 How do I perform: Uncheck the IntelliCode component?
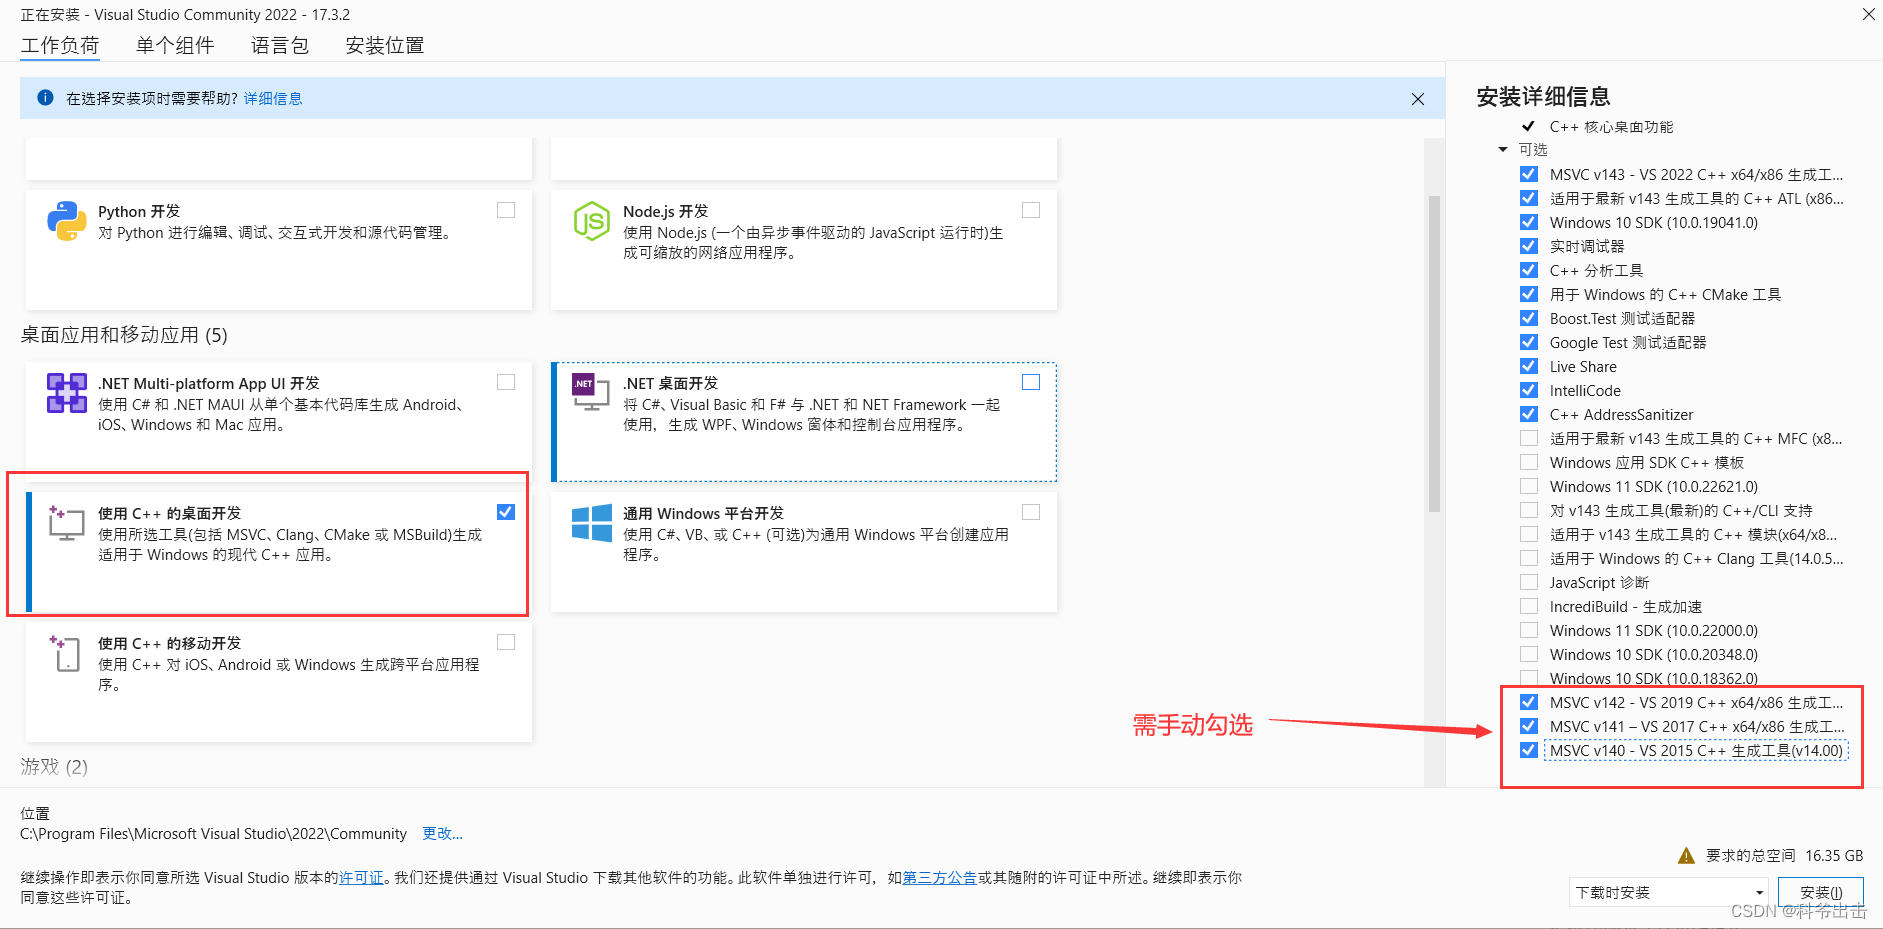pos(1529,390)
